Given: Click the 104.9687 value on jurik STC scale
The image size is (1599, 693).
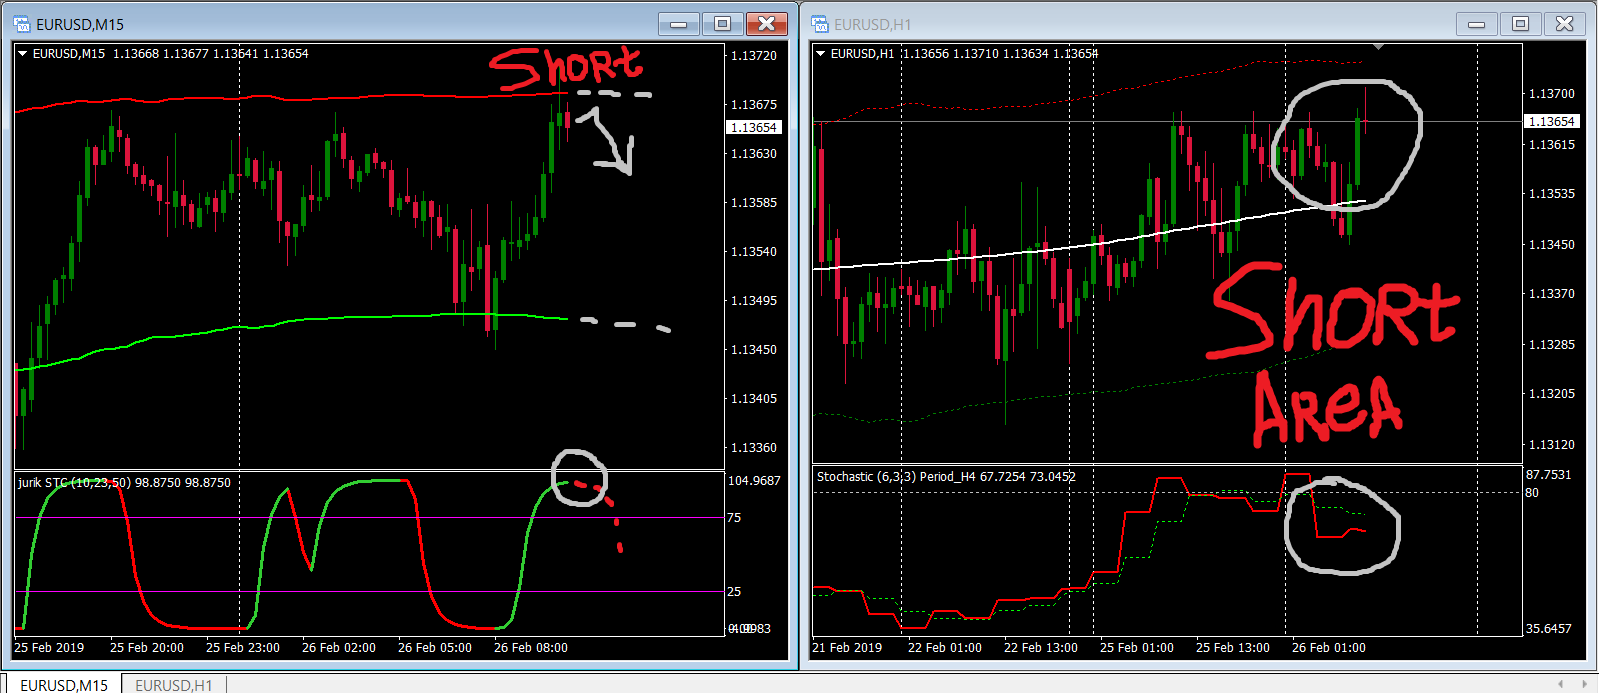Looking at the screenshot, I should point(754,481).
